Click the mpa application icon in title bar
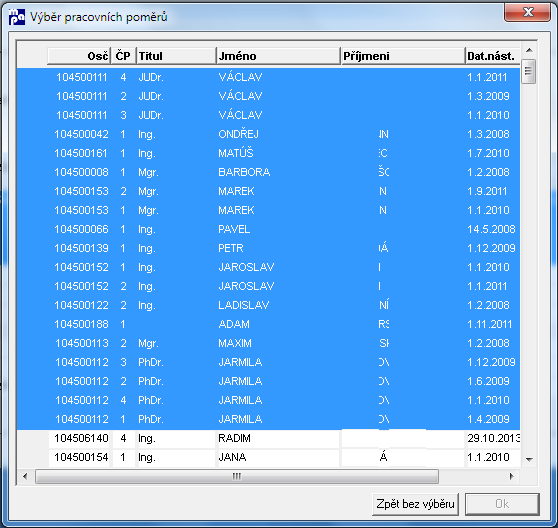The height and width of the screenshot is (528, 558). coord(17,16)
